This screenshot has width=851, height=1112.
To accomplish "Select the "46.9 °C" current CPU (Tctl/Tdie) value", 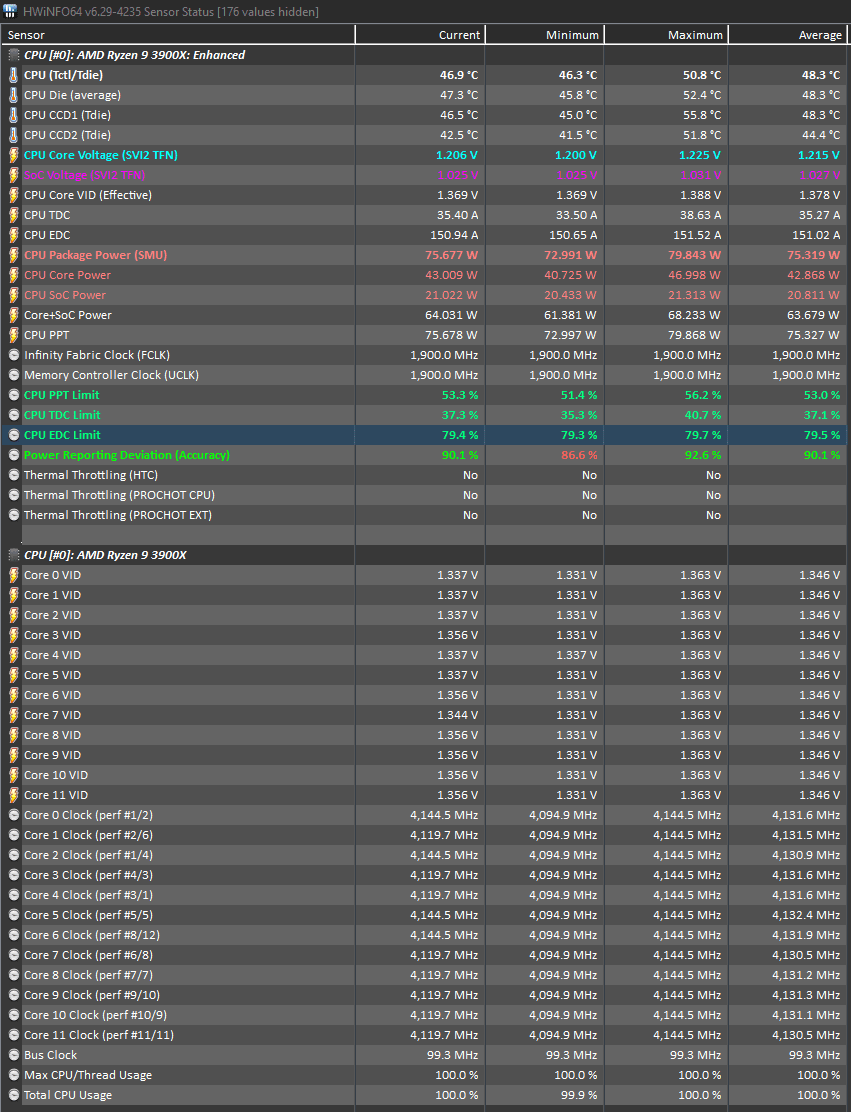I will point(459,75).
